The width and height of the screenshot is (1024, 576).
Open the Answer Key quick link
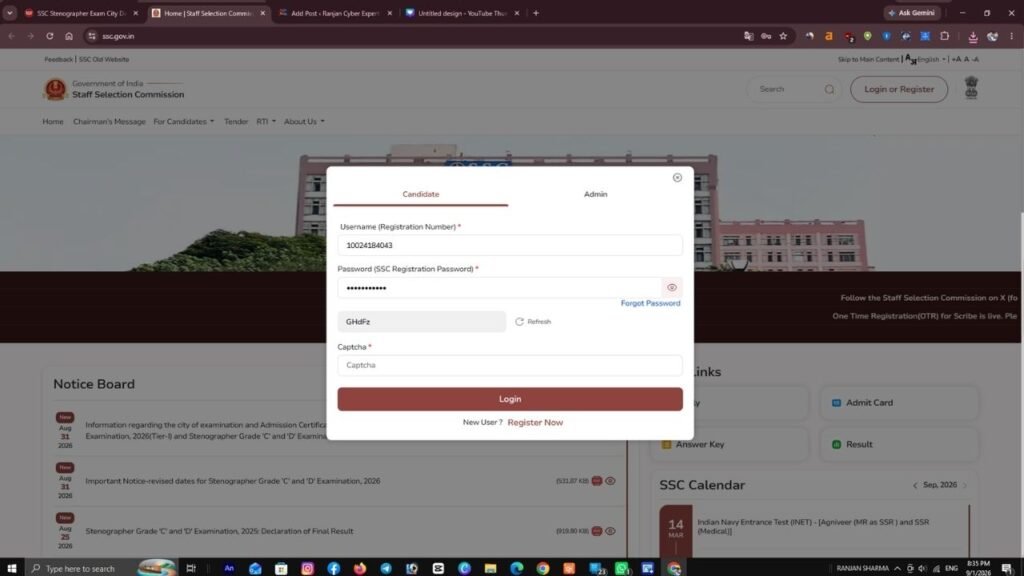coord(729,444)
